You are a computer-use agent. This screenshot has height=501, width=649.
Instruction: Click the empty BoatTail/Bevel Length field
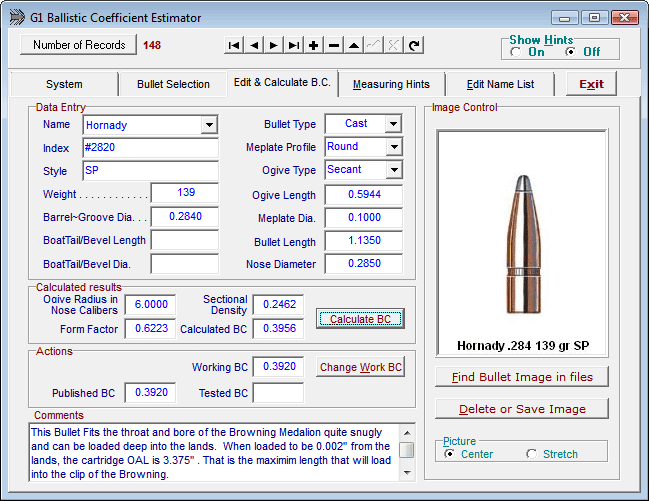coord(185,240)
